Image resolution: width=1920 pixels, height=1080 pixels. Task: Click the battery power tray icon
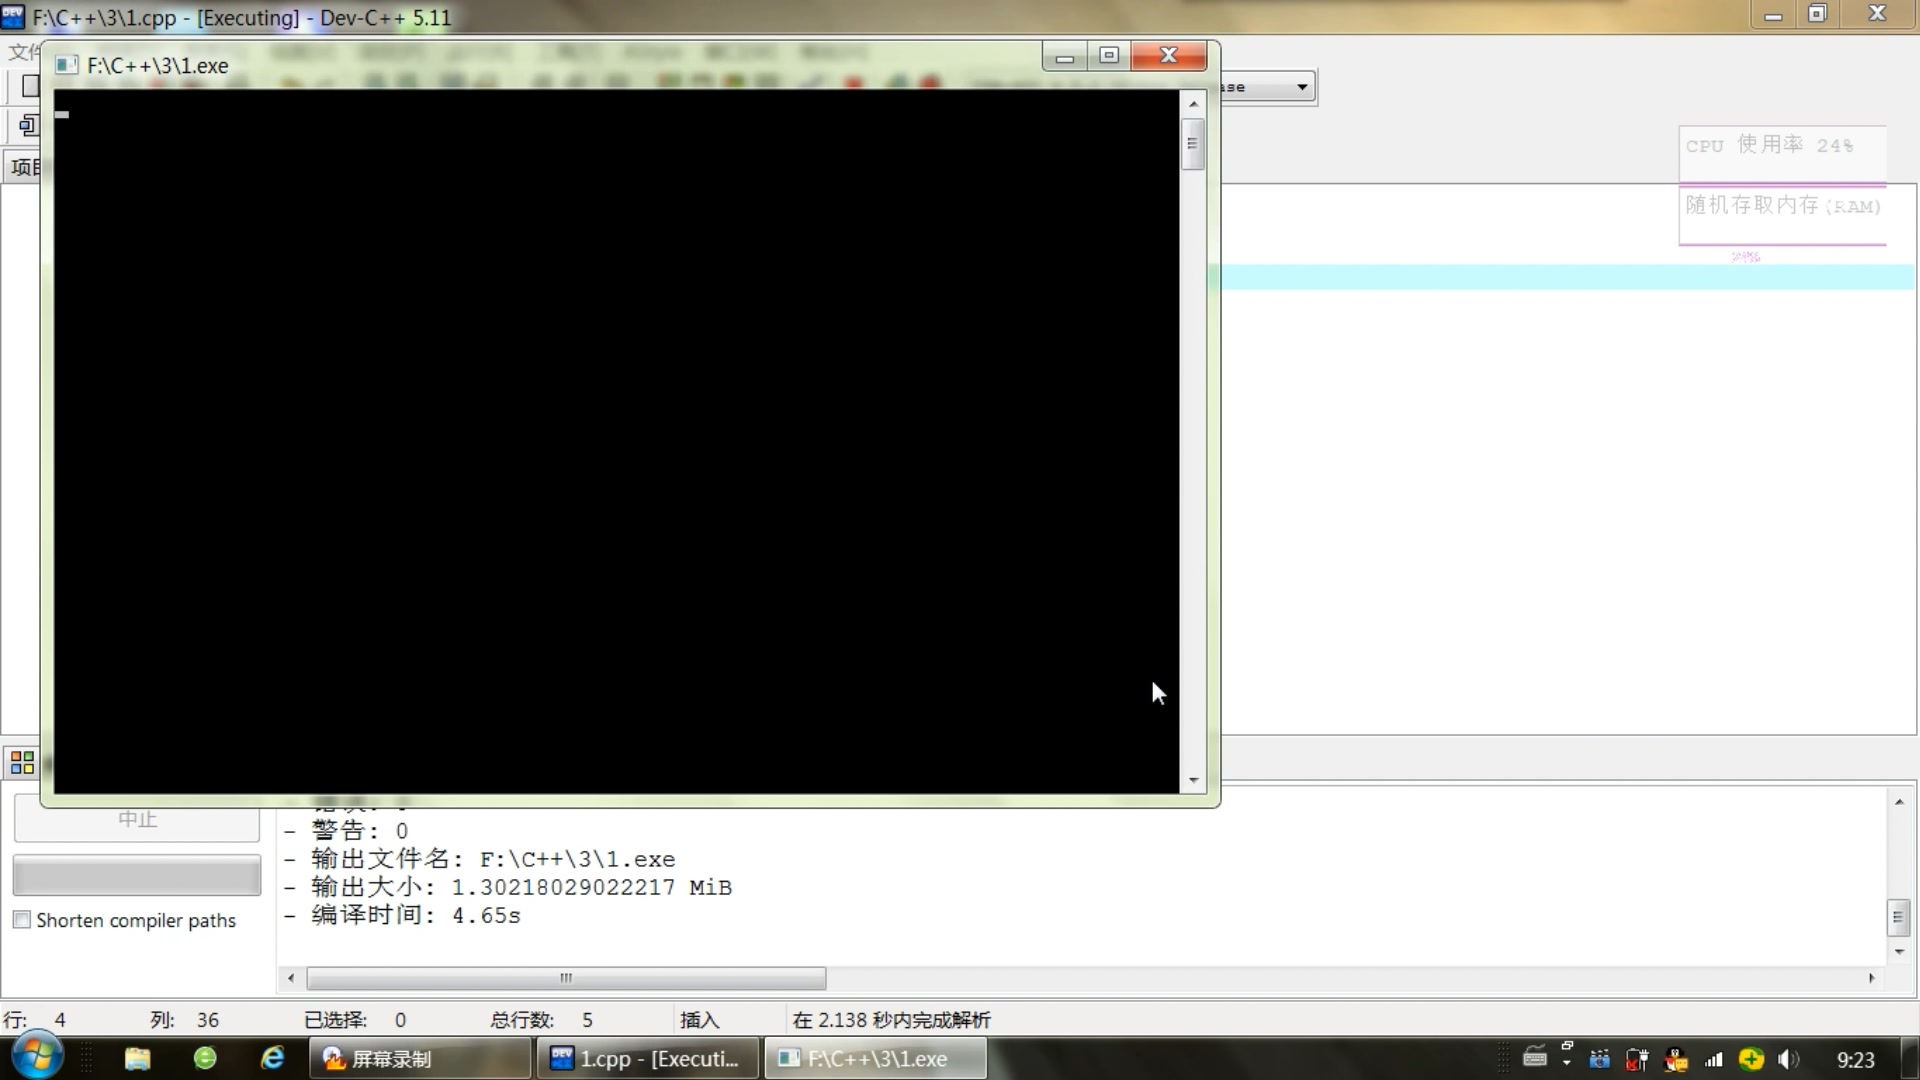tap(1637, 1059)
